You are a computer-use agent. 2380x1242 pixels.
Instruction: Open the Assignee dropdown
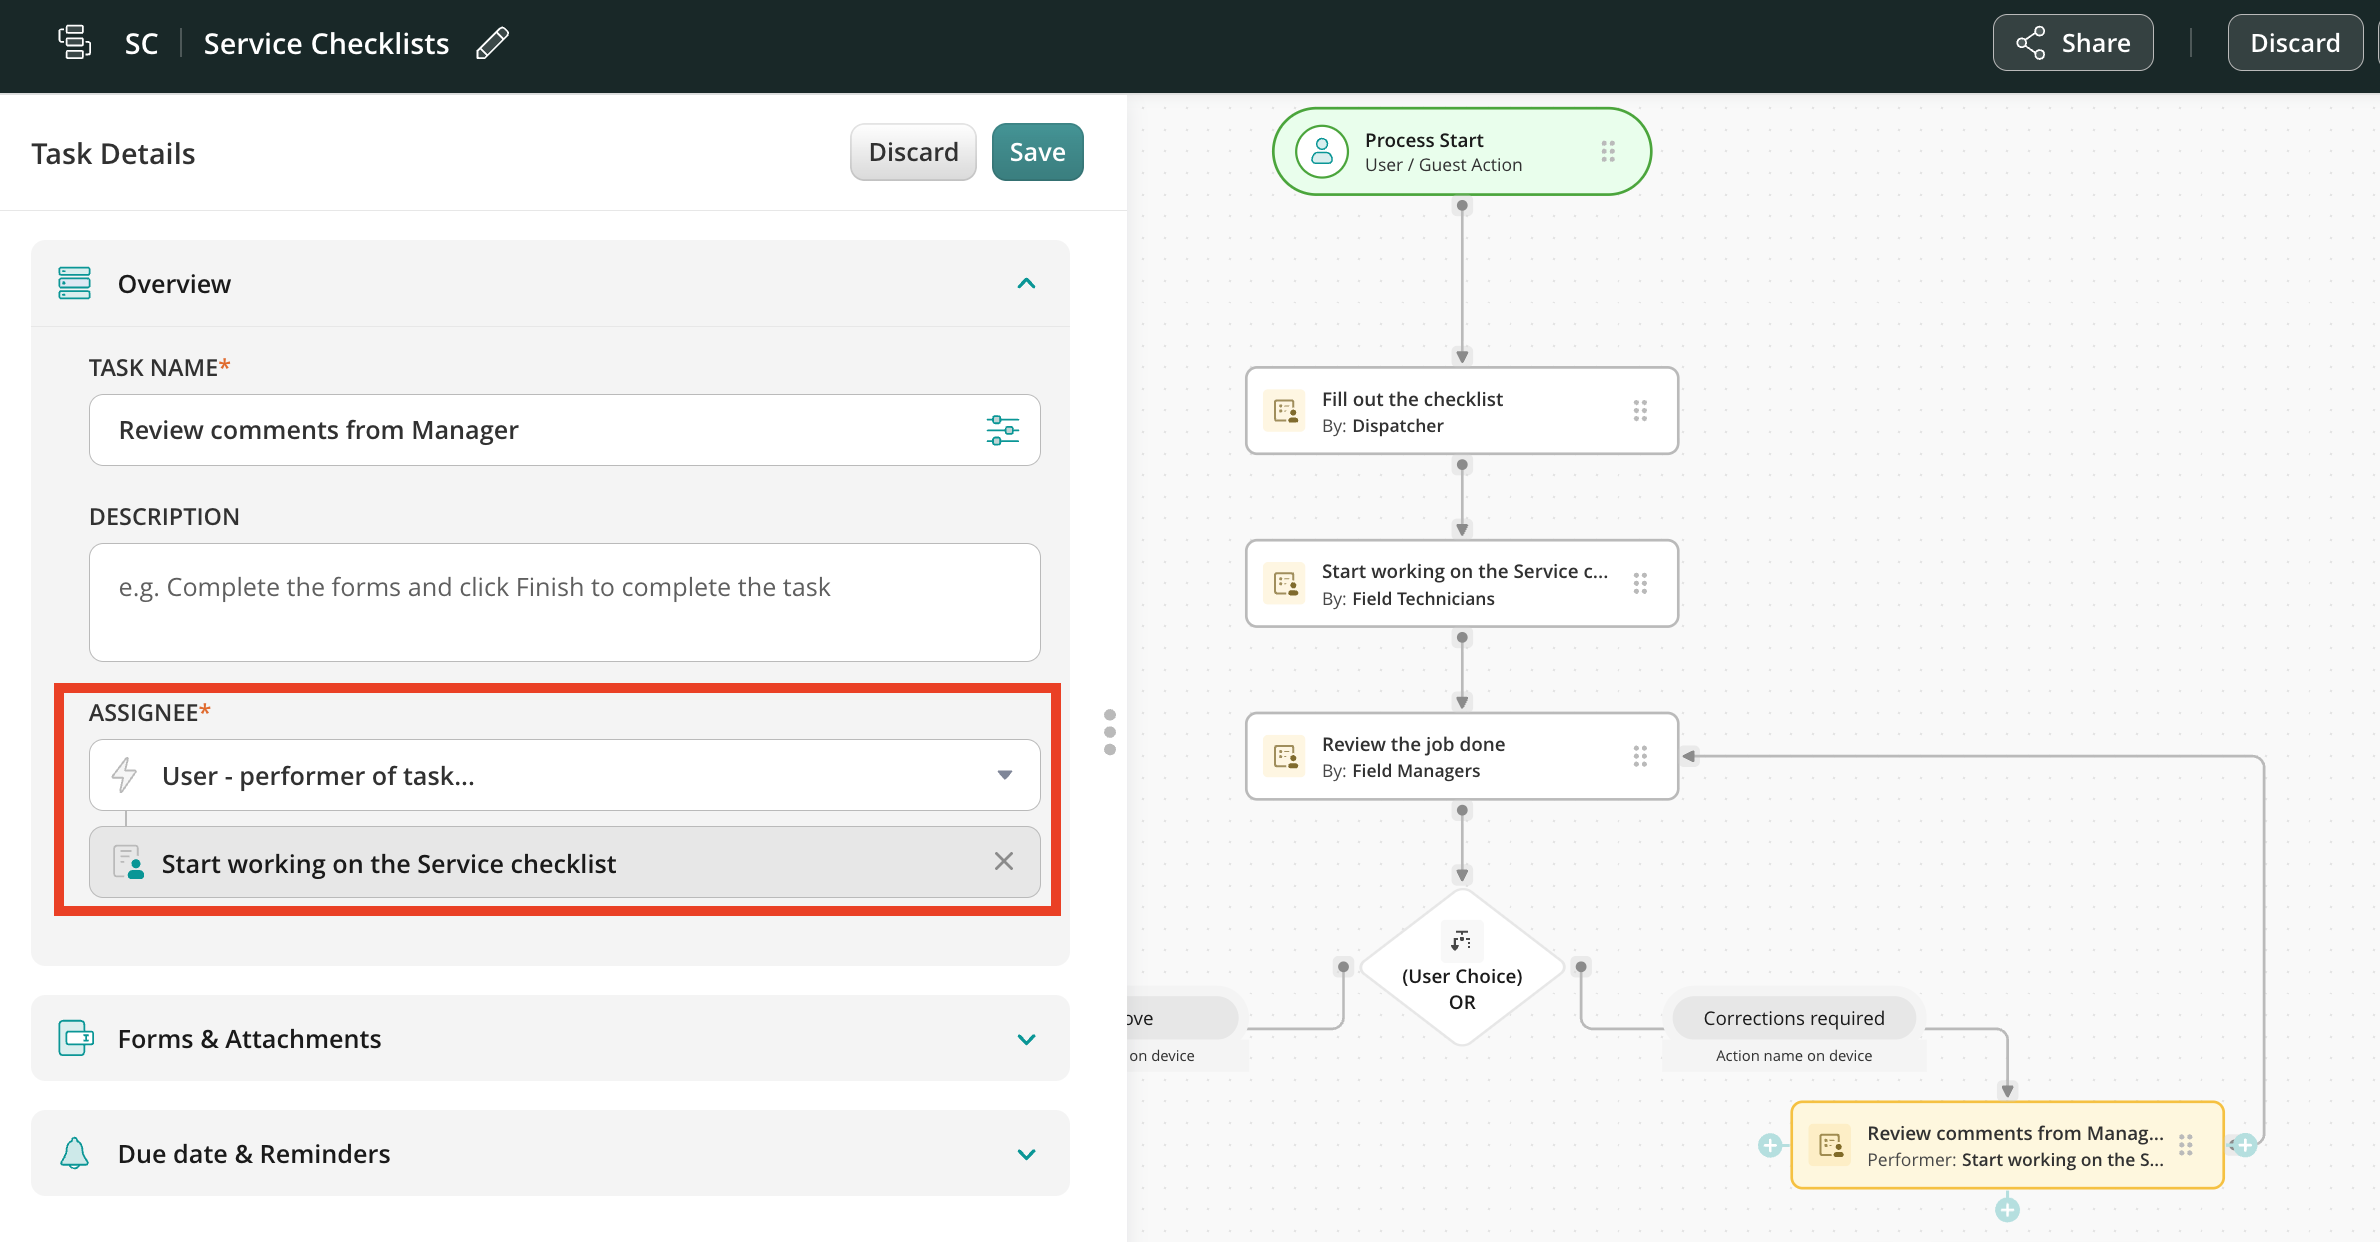tap(1005, 775)
